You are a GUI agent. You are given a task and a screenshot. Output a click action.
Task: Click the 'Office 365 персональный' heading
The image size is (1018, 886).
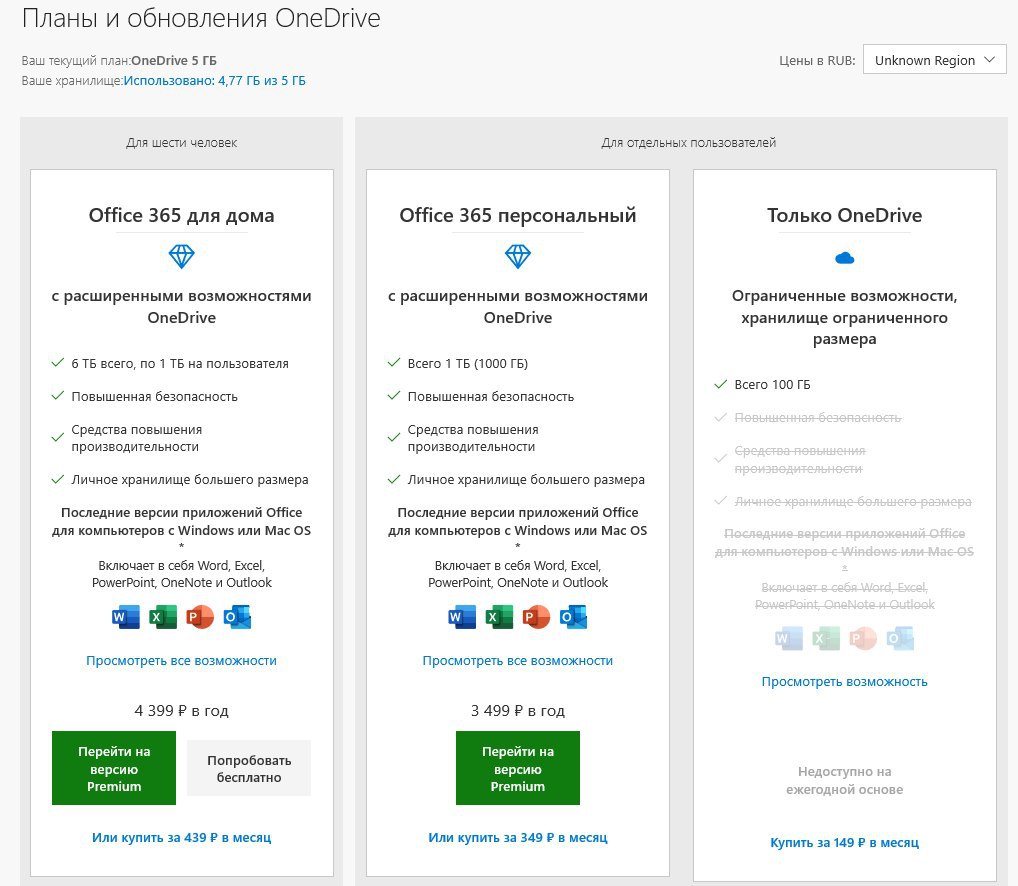[518, 215]
